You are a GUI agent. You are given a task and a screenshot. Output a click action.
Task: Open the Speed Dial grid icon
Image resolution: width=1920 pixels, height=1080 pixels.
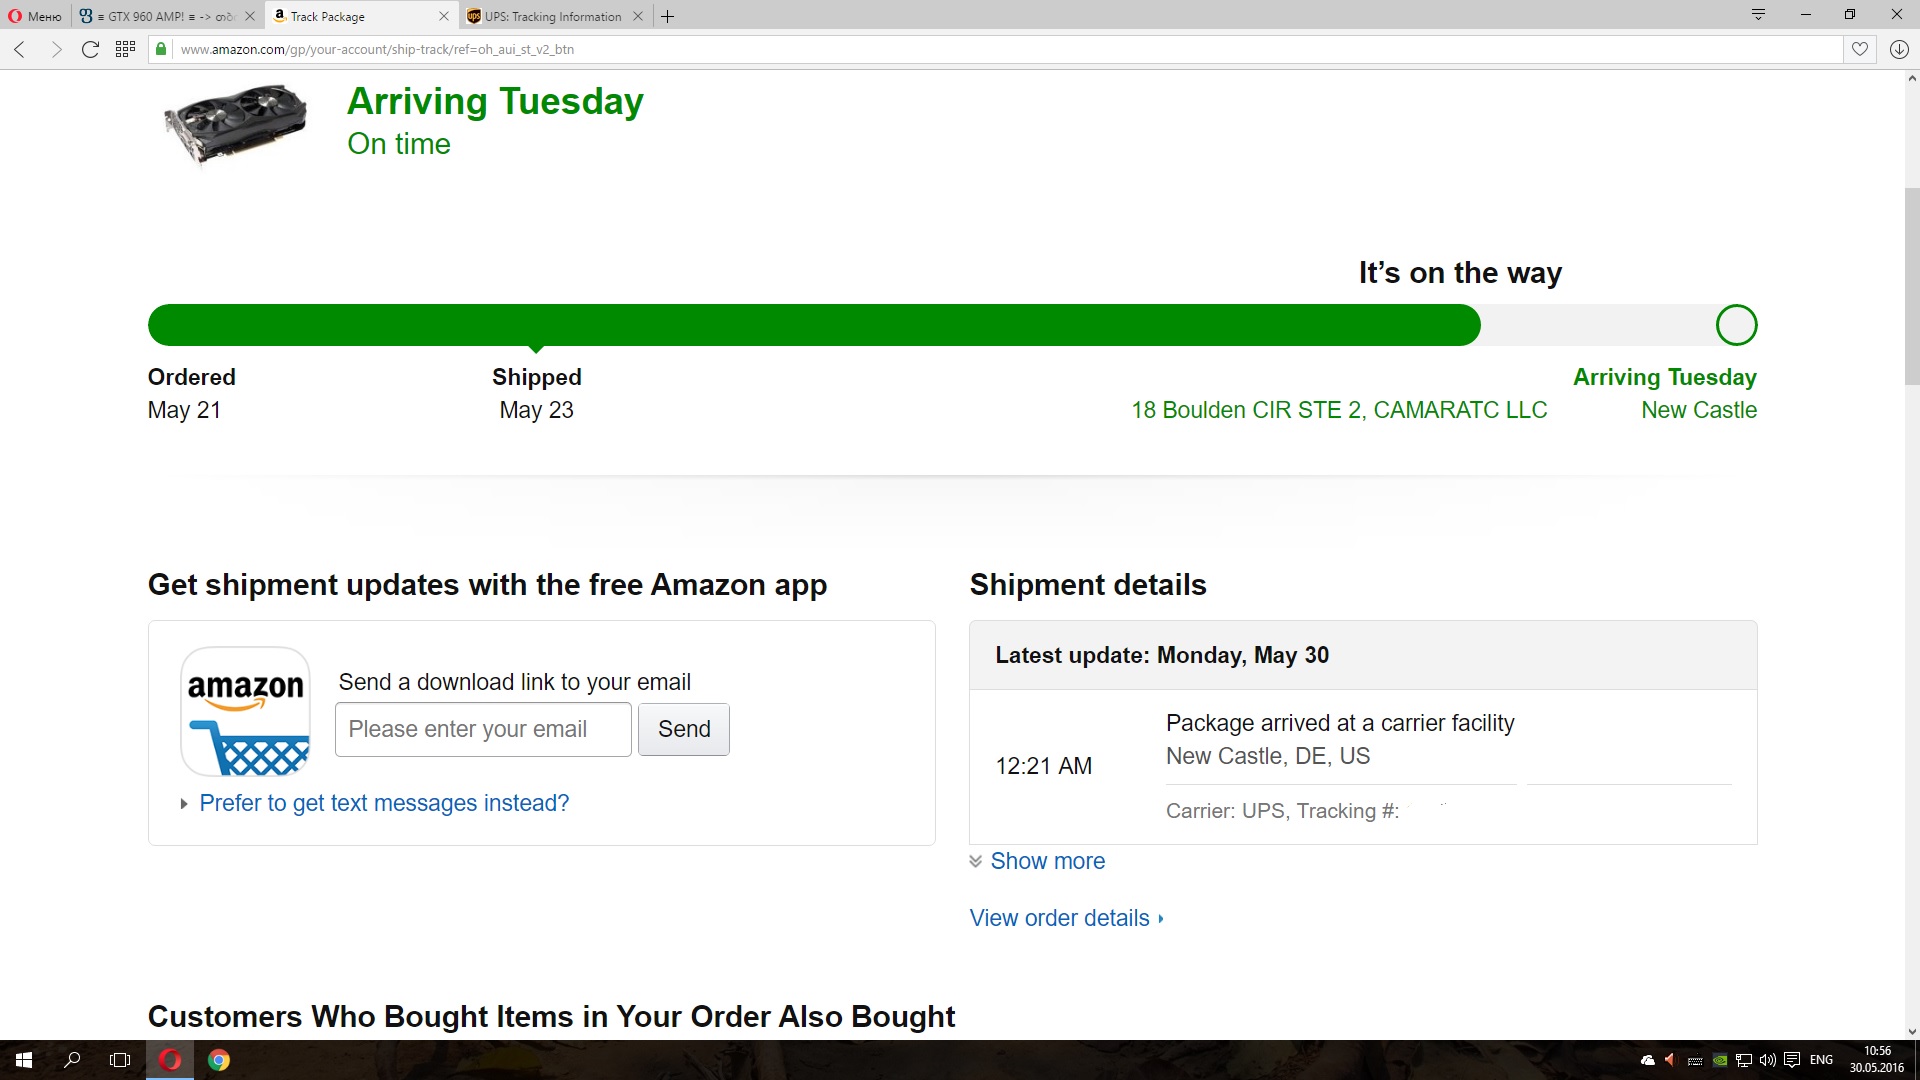(x=125, y=49)
